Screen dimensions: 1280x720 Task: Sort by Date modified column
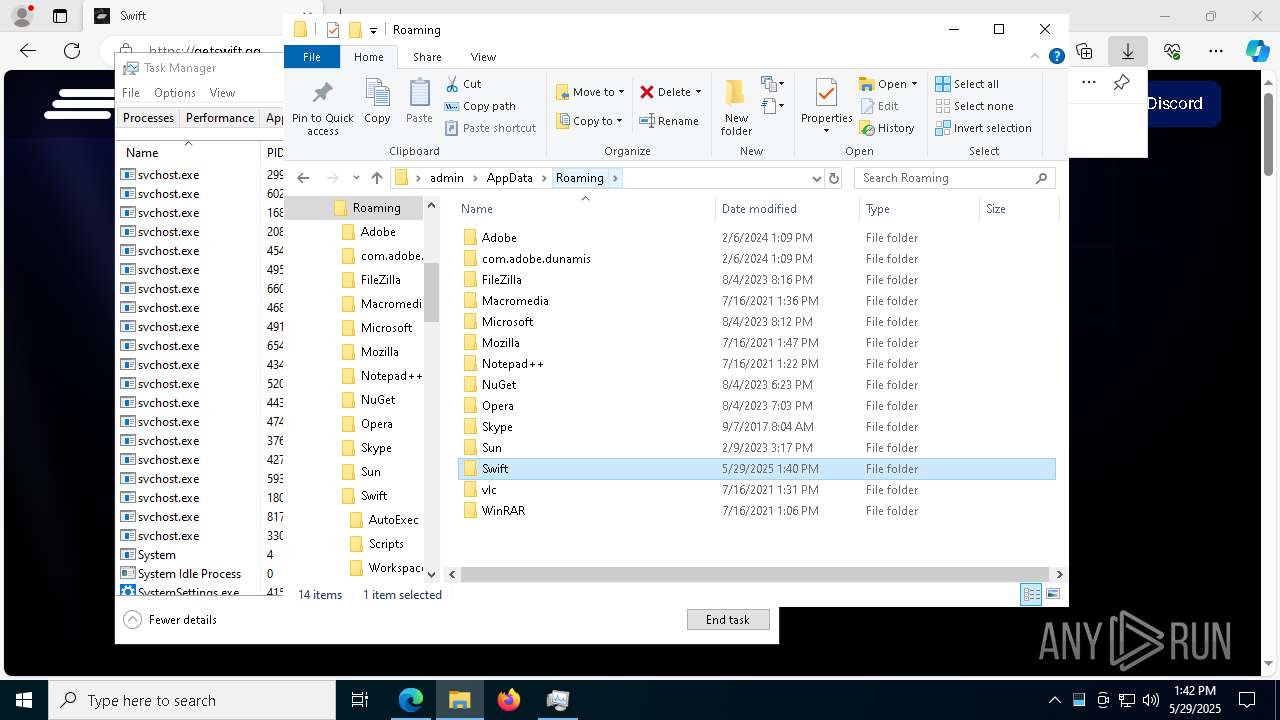point(787,209)
